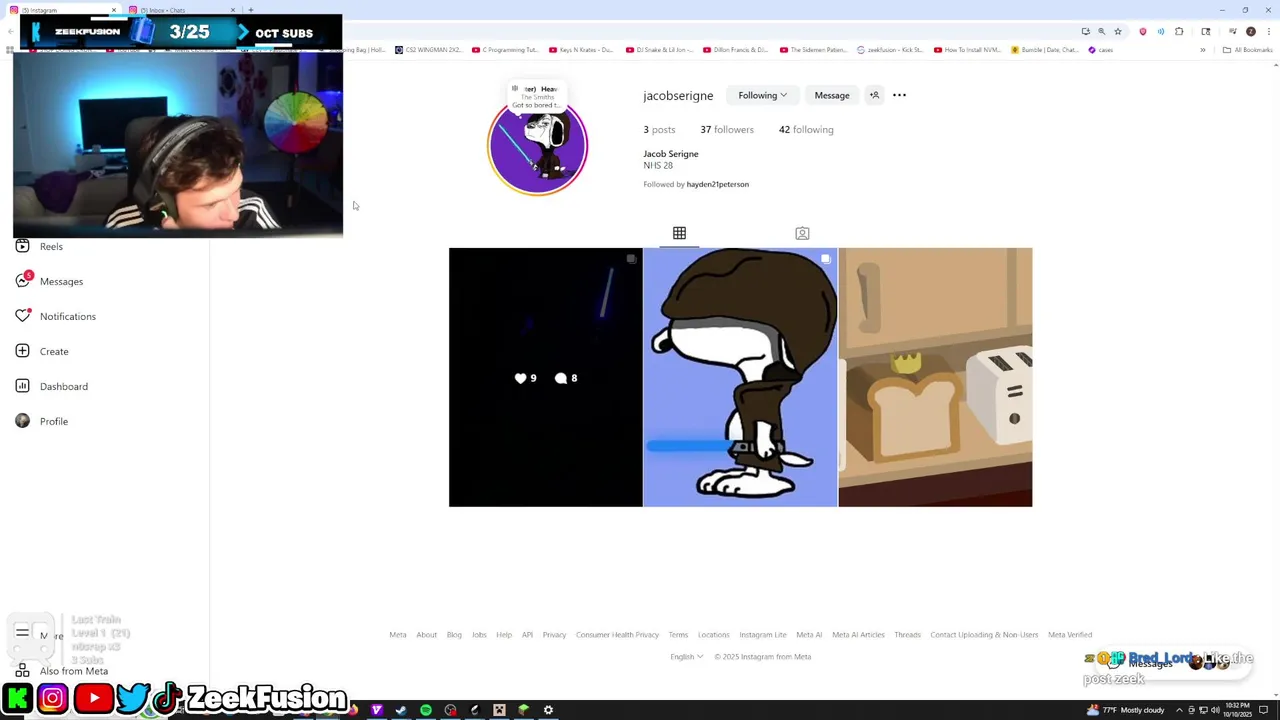Click the Help footer link
The width and height of the screenshot is (1280, 720).
point(504,634)
